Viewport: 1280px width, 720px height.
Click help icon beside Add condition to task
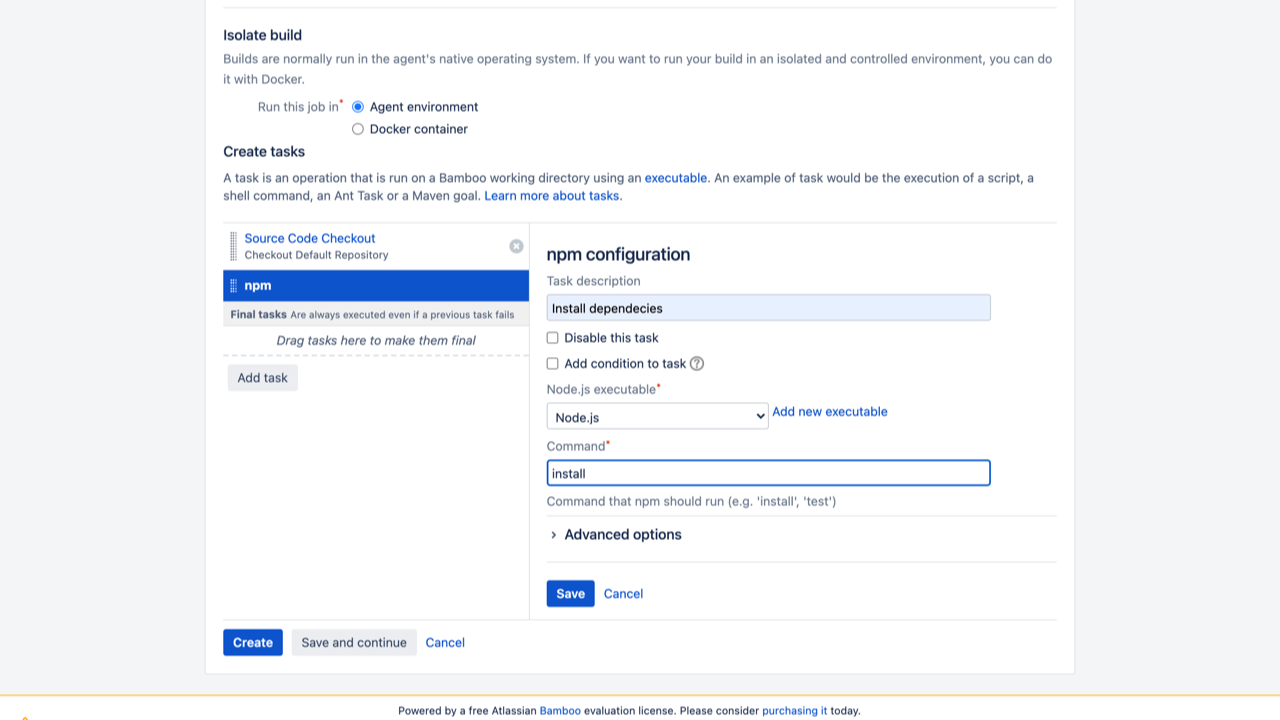pos(697,364)
